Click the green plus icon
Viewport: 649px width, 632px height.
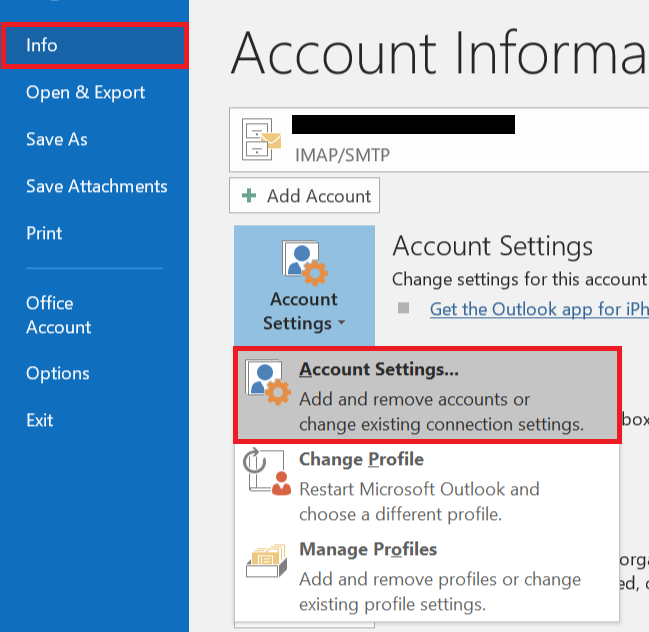pyautogui.click(x=249, y=195)
